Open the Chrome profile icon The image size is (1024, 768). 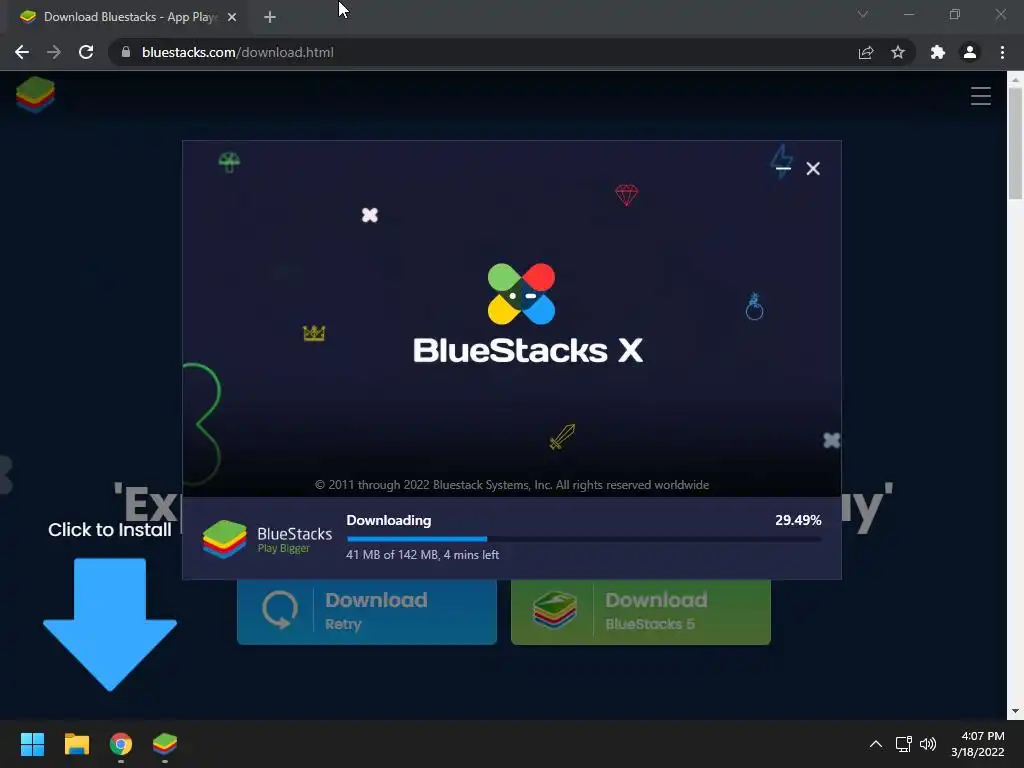[x=970, y=52]
